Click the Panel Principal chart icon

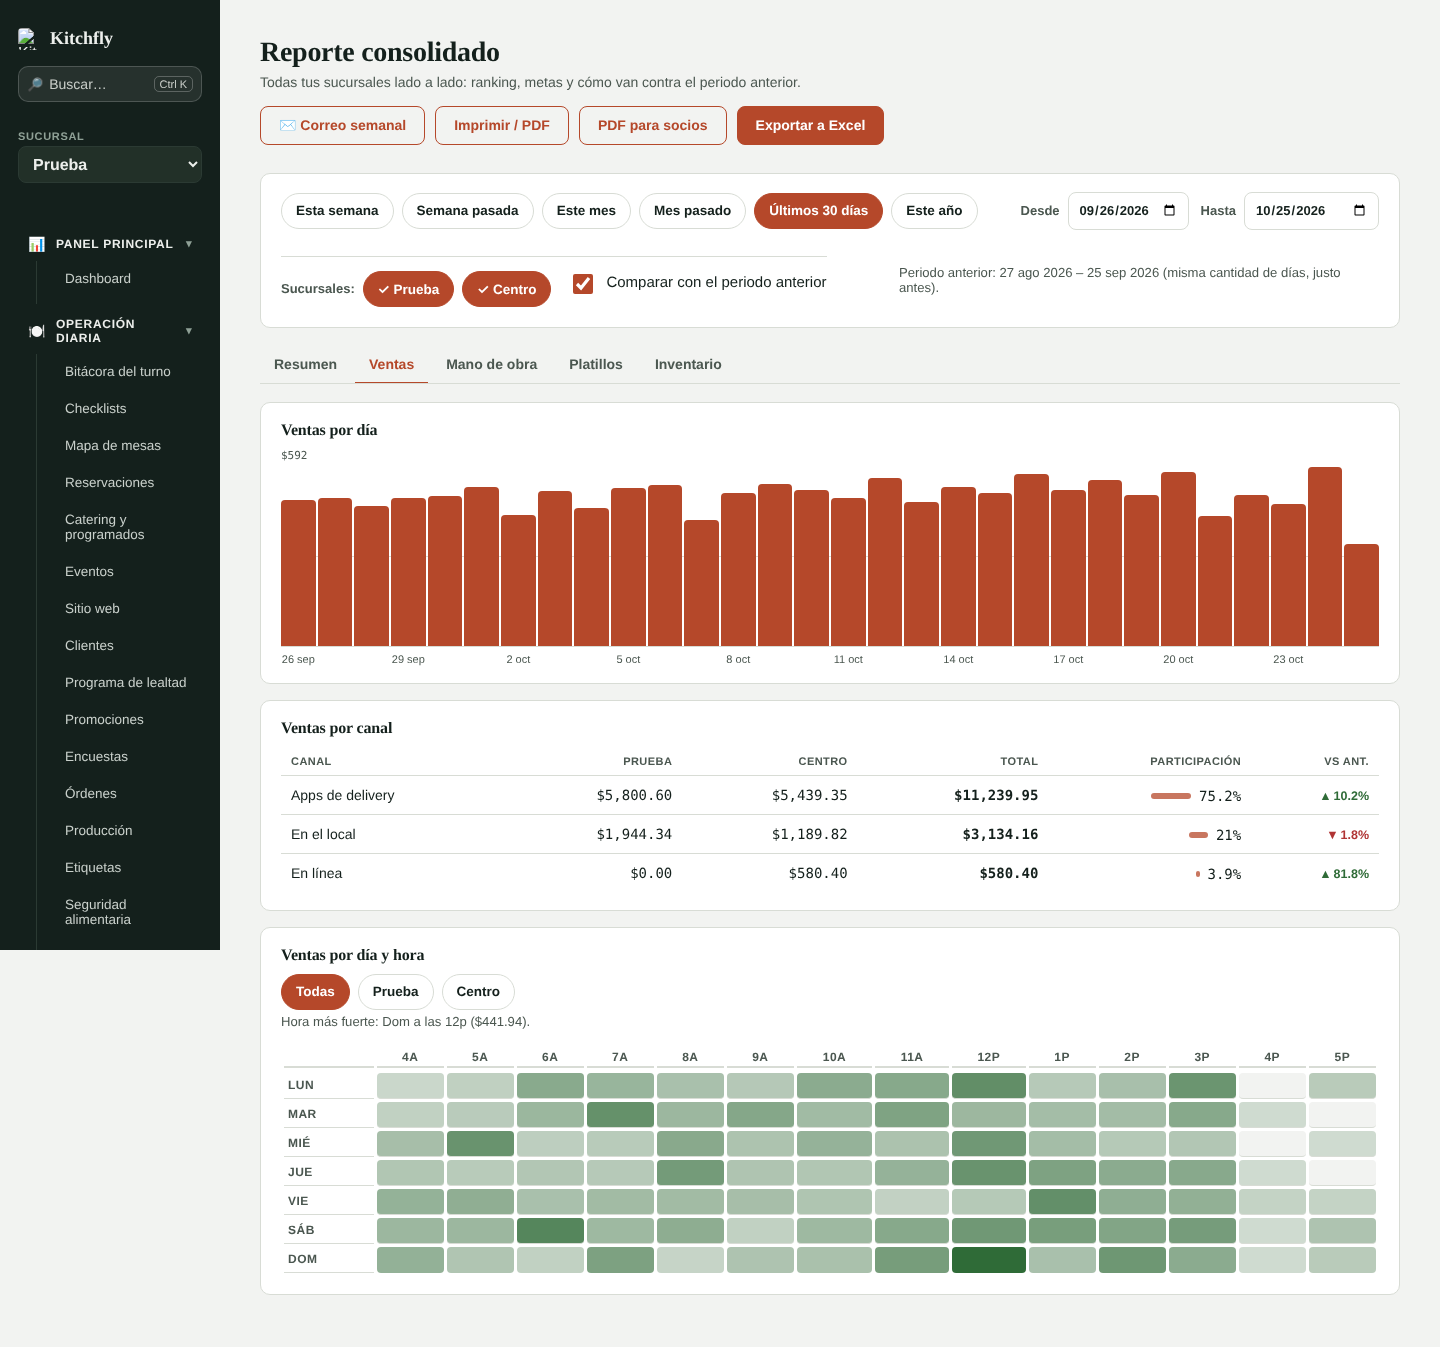[37, 244]
